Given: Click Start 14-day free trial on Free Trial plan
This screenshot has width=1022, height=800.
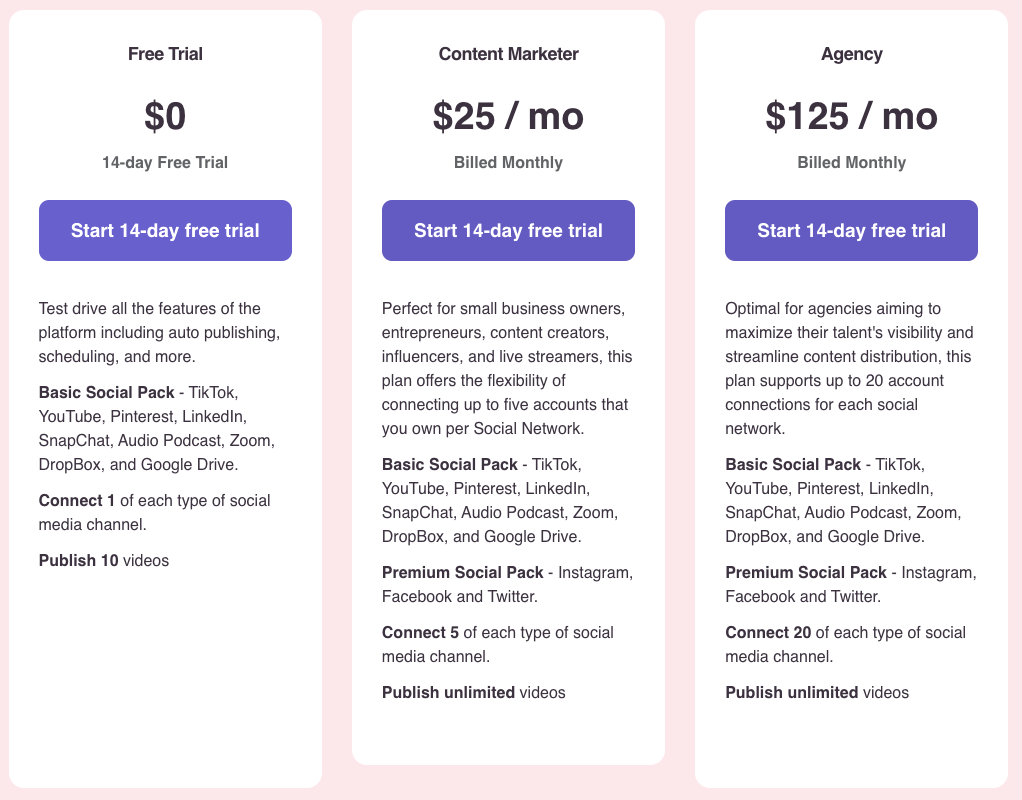Looking at the screenshot, I should [165, 230].
